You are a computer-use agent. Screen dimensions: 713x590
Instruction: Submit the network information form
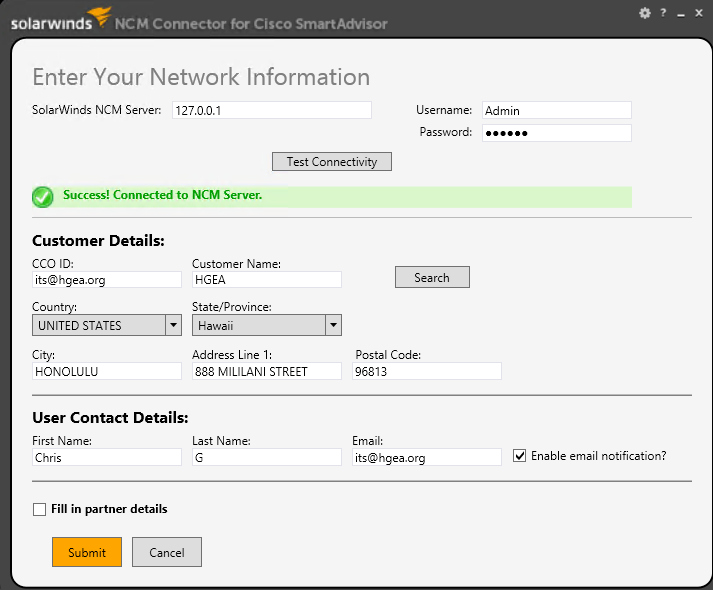[x=87, y=552]
